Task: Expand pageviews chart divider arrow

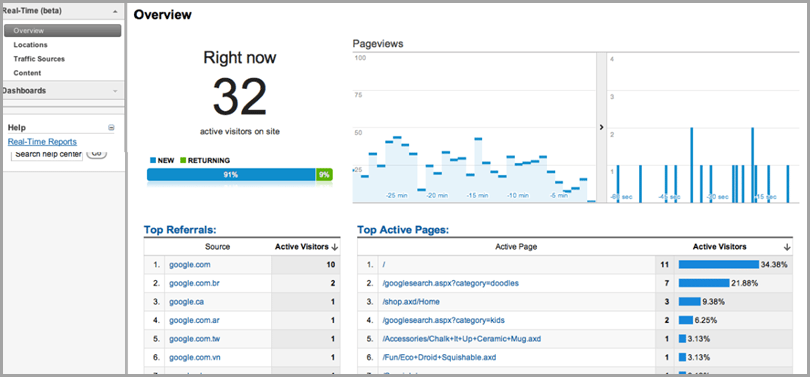Action: 601,127
